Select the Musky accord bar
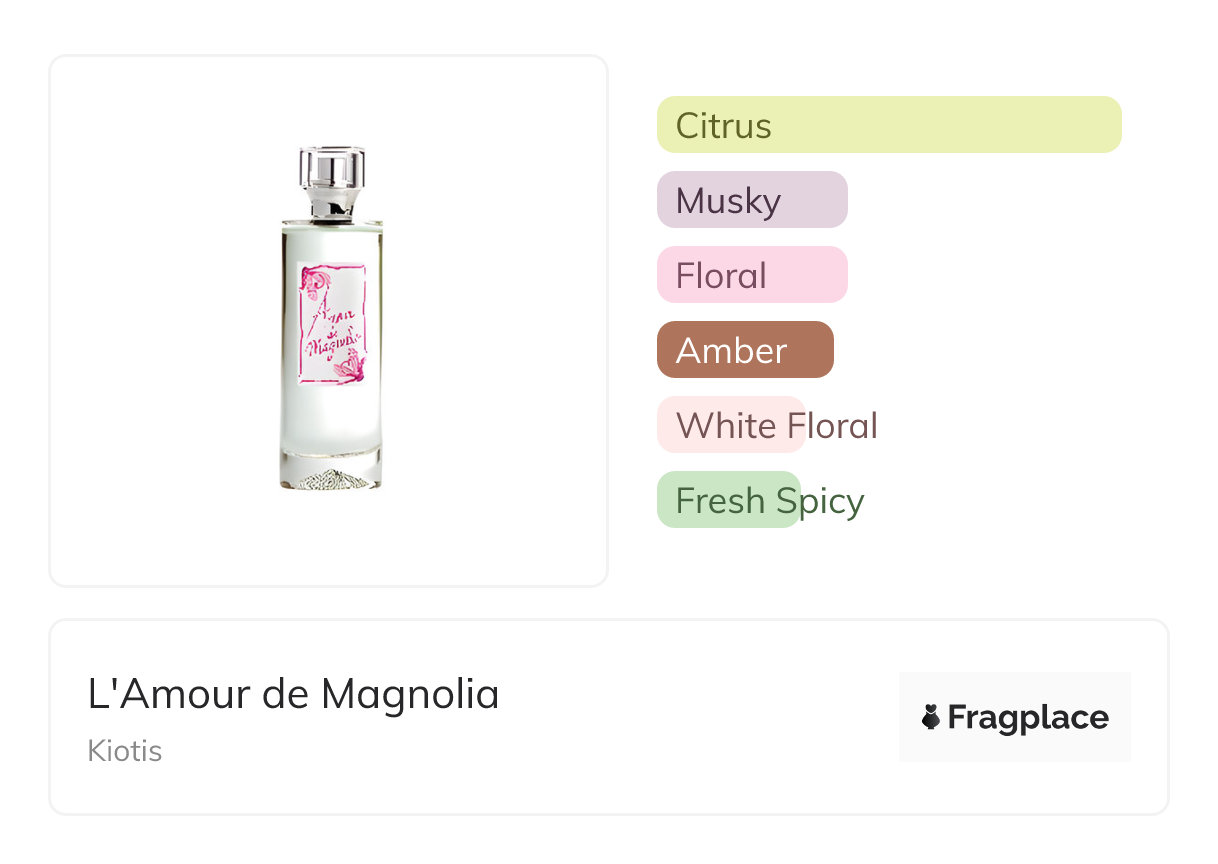The width and height of the screenshot is (1218, 864). pos(751,200)
